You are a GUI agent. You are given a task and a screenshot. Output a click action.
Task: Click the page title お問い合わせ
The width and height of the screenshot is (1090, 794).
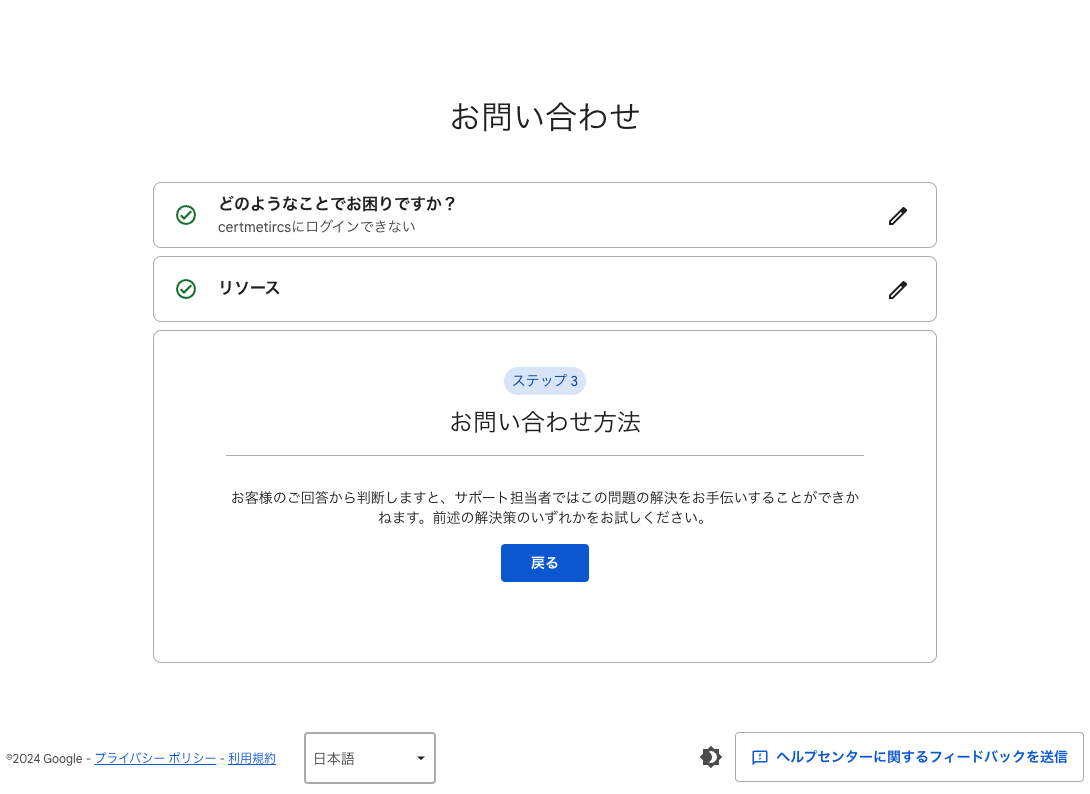544,117
